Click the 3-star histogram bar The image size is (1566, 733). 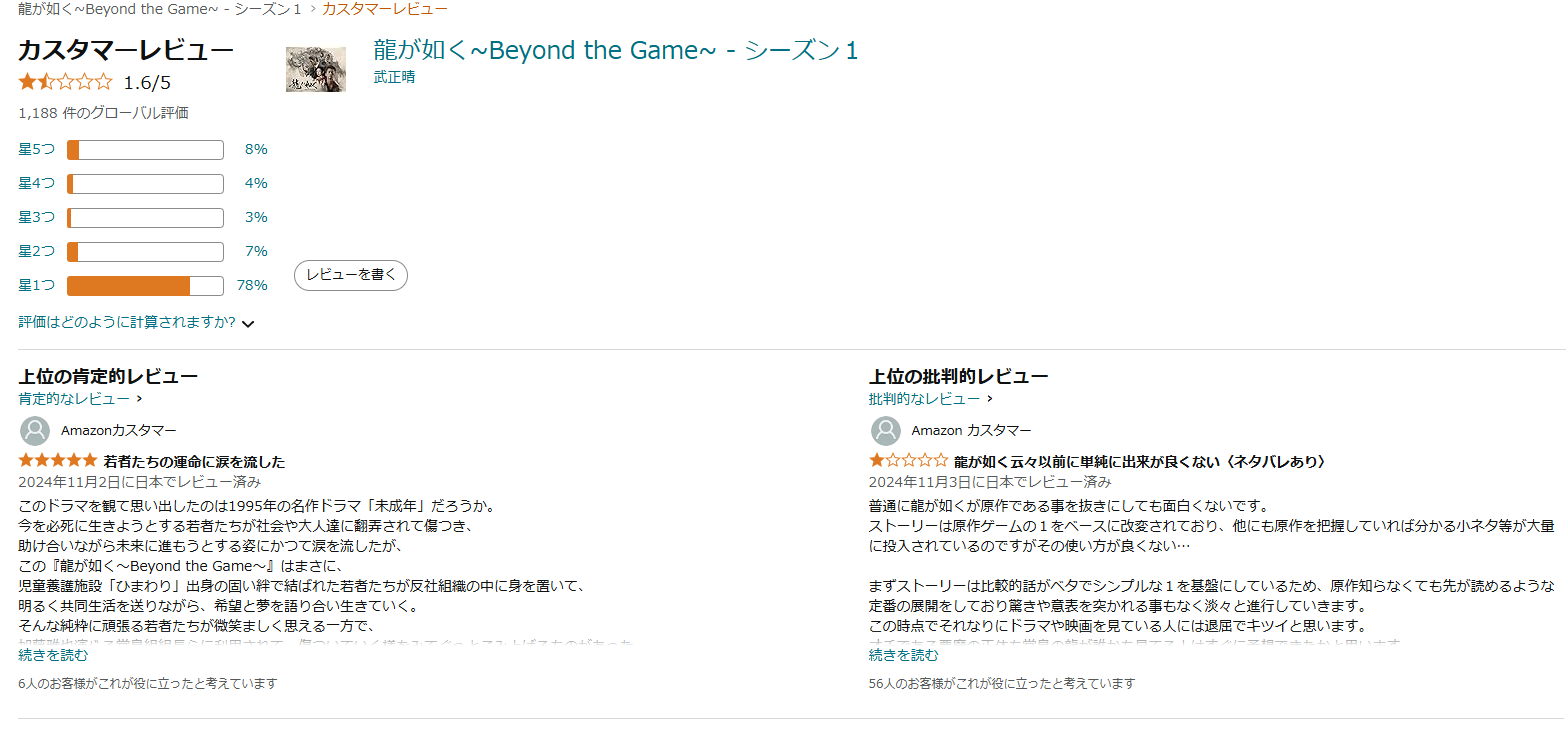[145, 218]
